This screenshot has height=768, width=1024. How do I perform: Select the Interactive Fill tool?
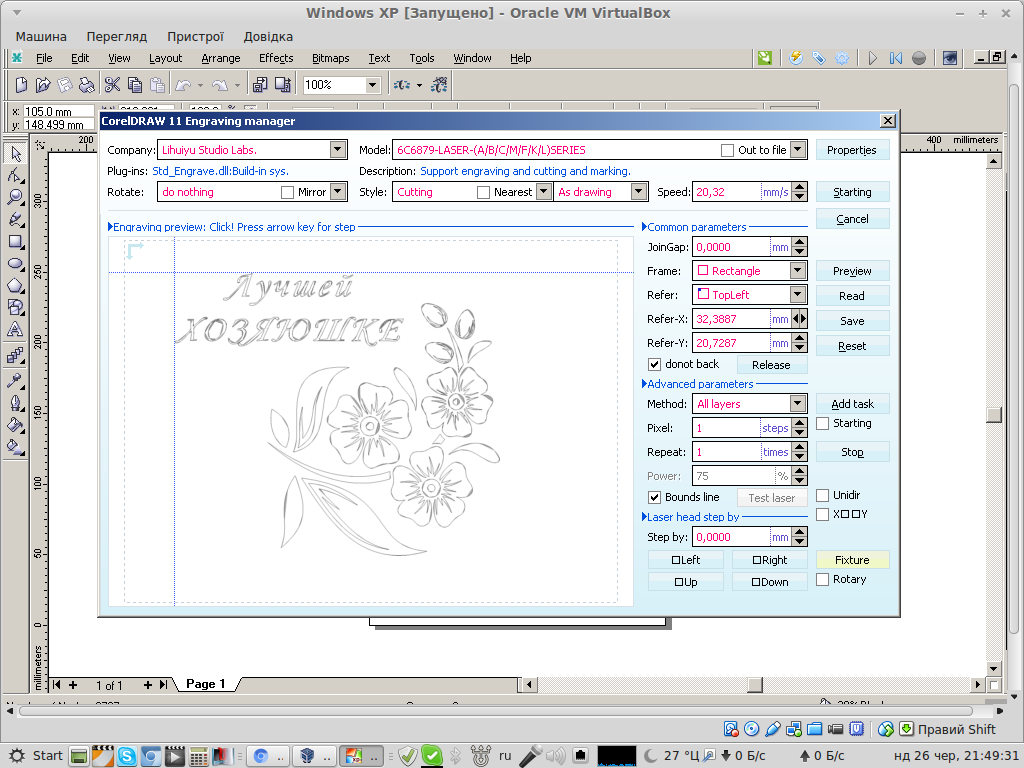(16, 447)
